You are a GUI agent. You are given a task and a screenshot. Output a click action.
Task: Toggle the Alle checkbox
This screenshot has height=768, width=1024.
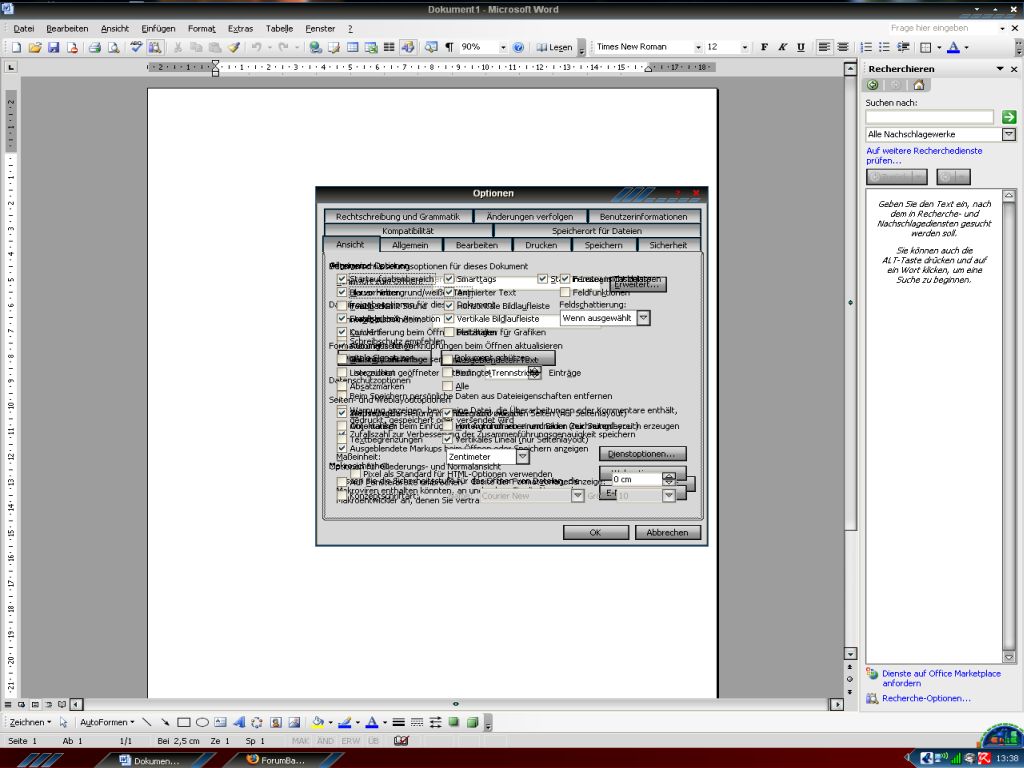(448, 386)
